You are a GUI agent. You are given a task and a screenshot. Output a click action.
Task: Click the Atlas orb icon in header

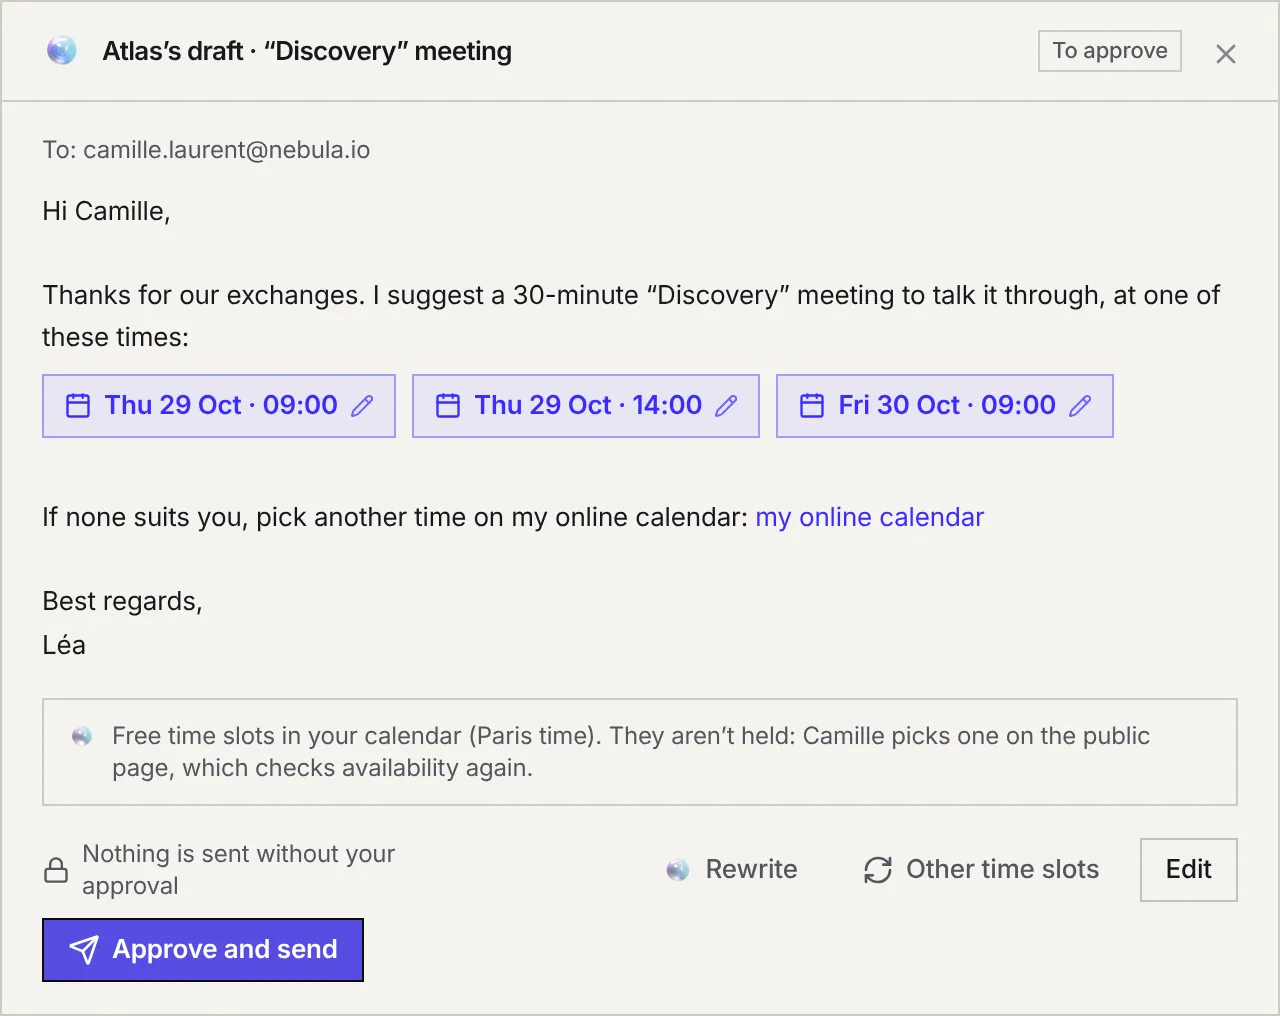[x=62, y=51]
